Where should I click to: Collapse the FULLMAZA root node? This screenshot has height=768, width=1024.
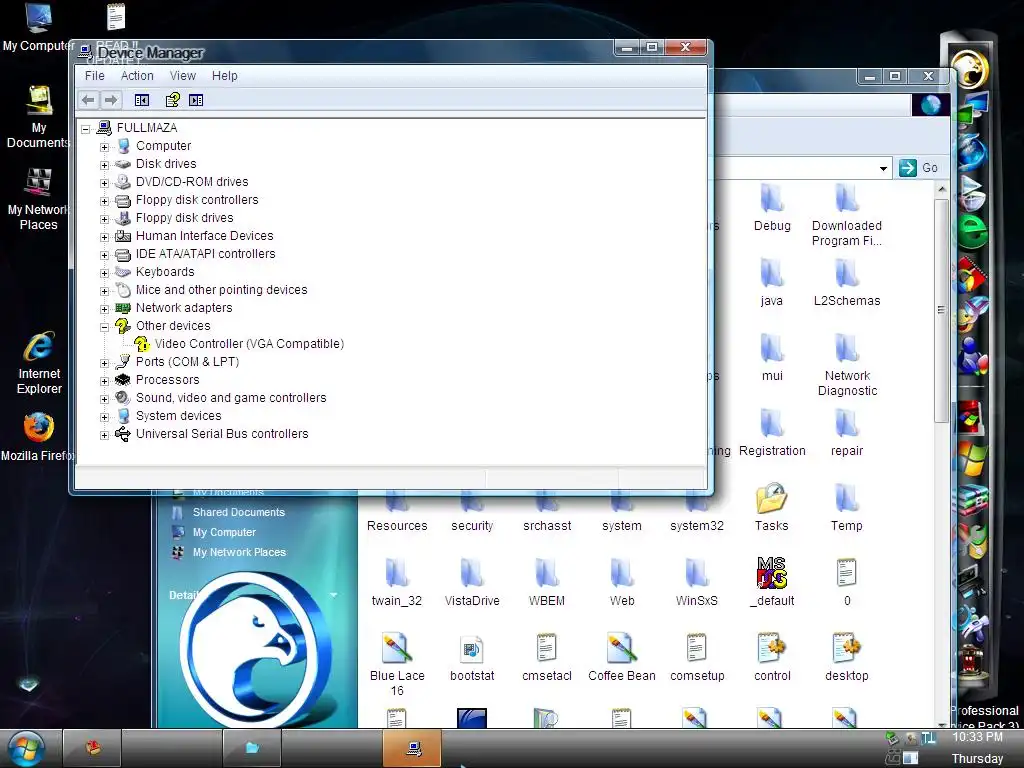pyautogui.click(x=86, y=129)
